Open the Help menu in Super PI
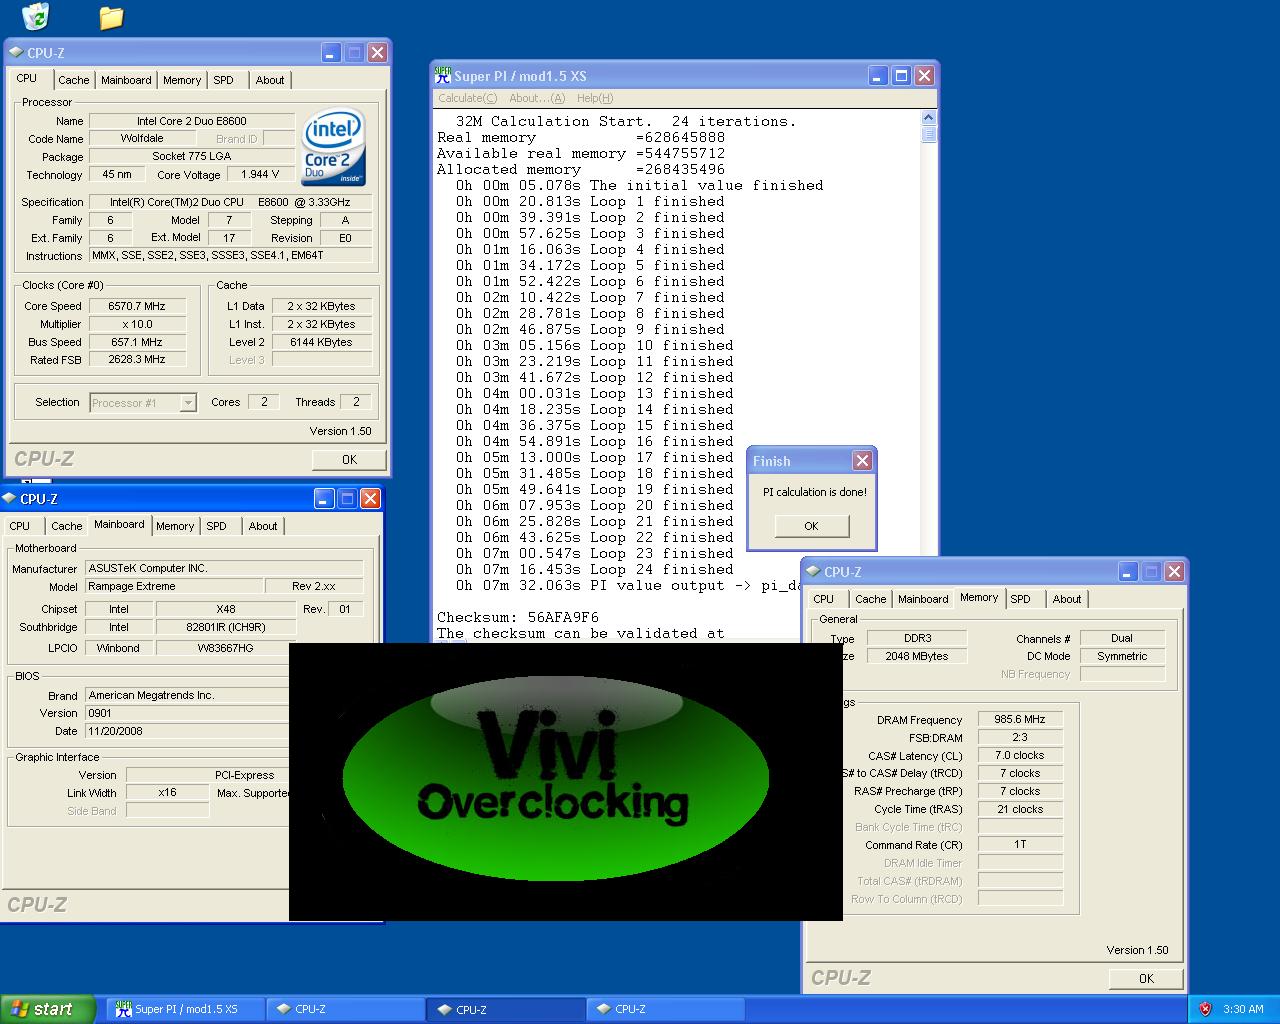Image resolution: width=1280 pixels, height=1024 pixels. [595, 98]
